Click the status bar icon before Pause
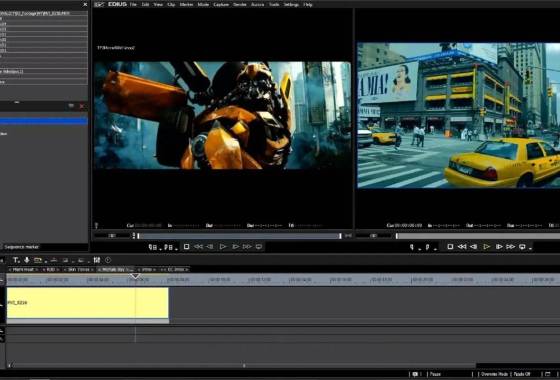 pyautogui.click(x=415, y=374)
